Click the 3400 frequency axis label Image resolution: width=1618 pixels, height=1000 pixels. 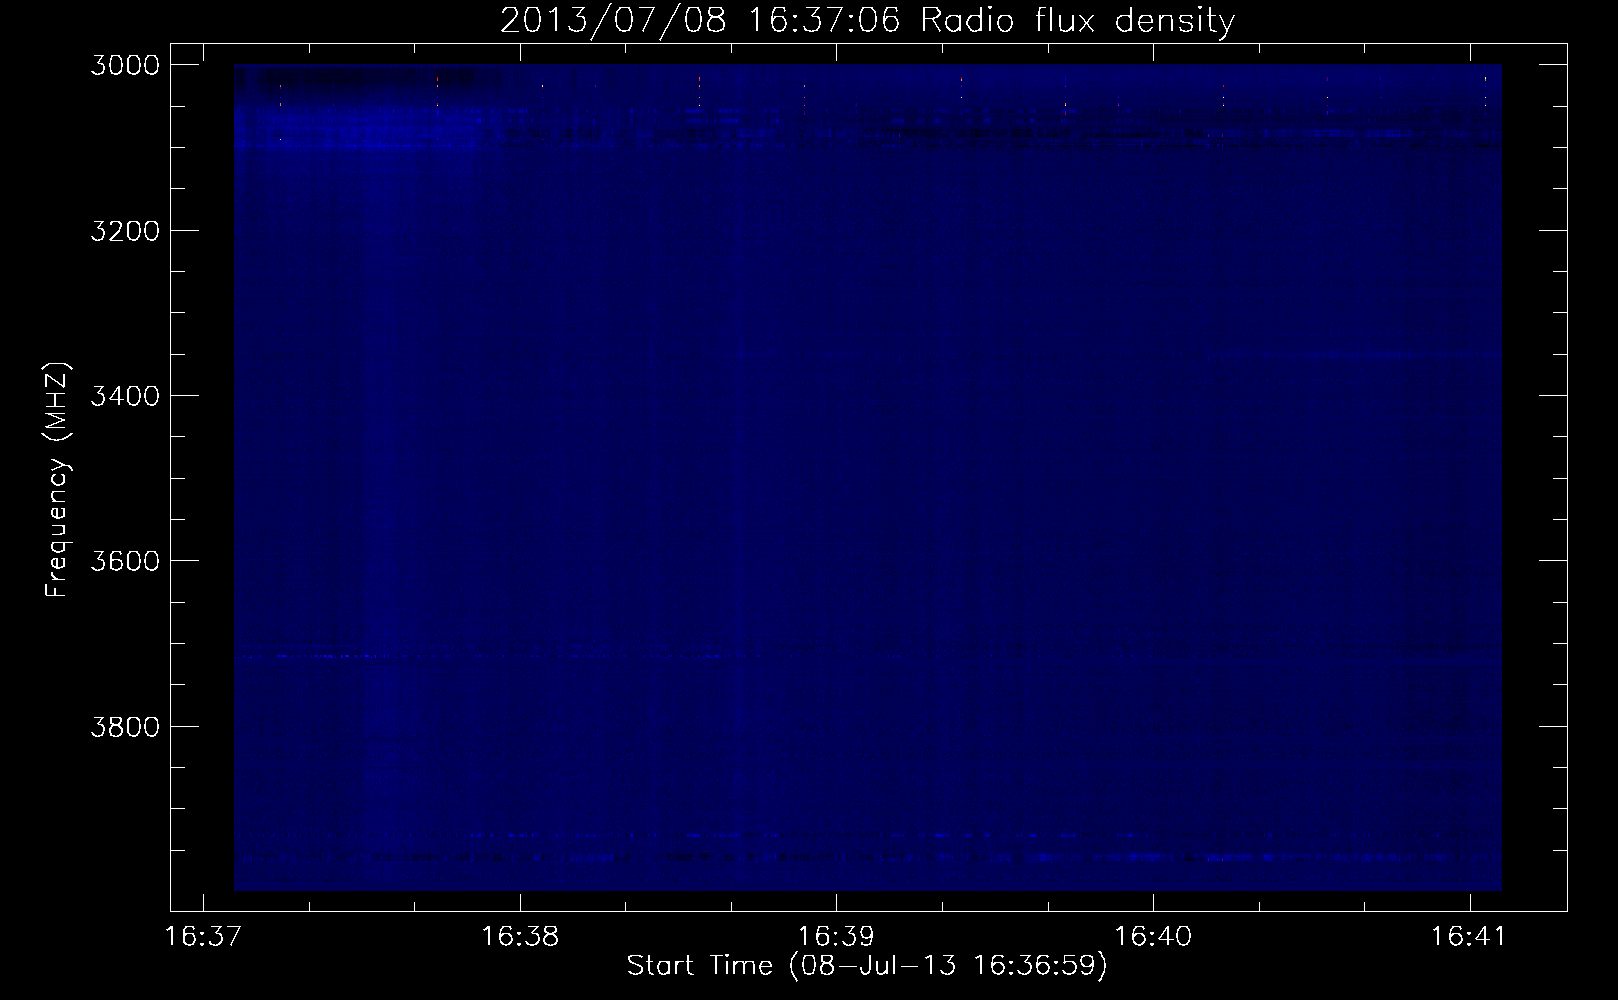pos(124,395)
